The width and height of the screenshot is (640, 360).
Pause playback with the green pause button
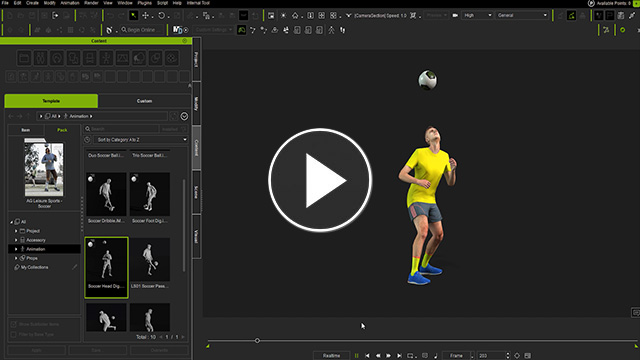click(356, 356)
